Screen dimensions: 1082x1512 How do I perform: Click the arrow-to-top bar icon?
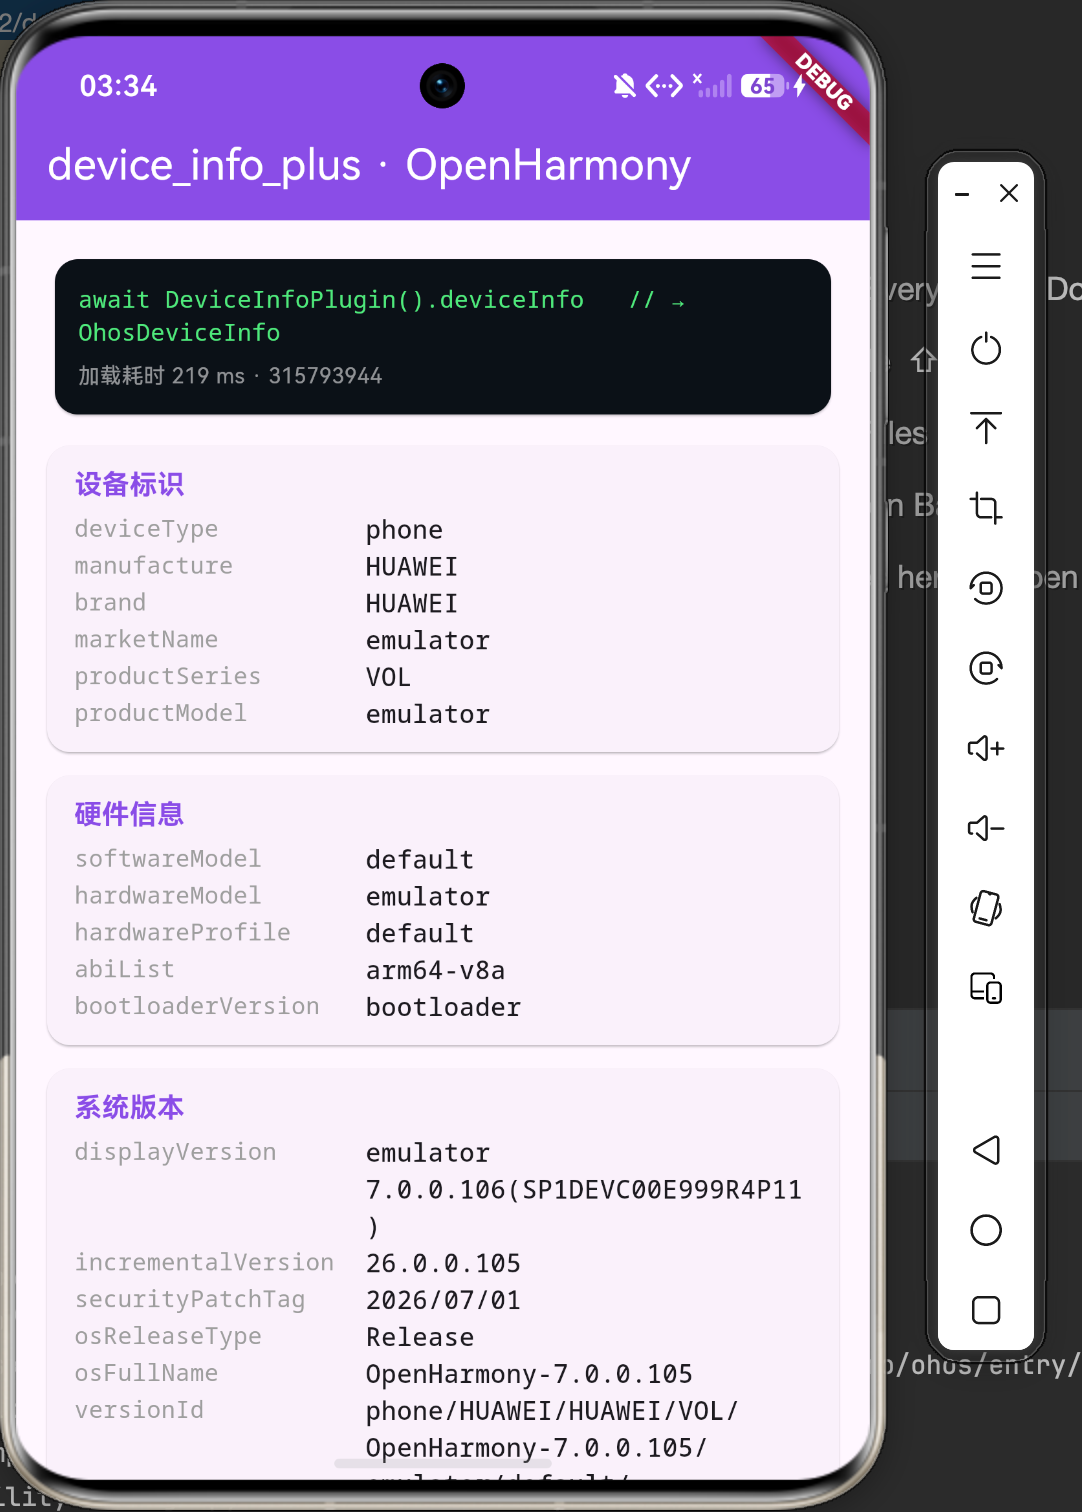coord(986,428)
